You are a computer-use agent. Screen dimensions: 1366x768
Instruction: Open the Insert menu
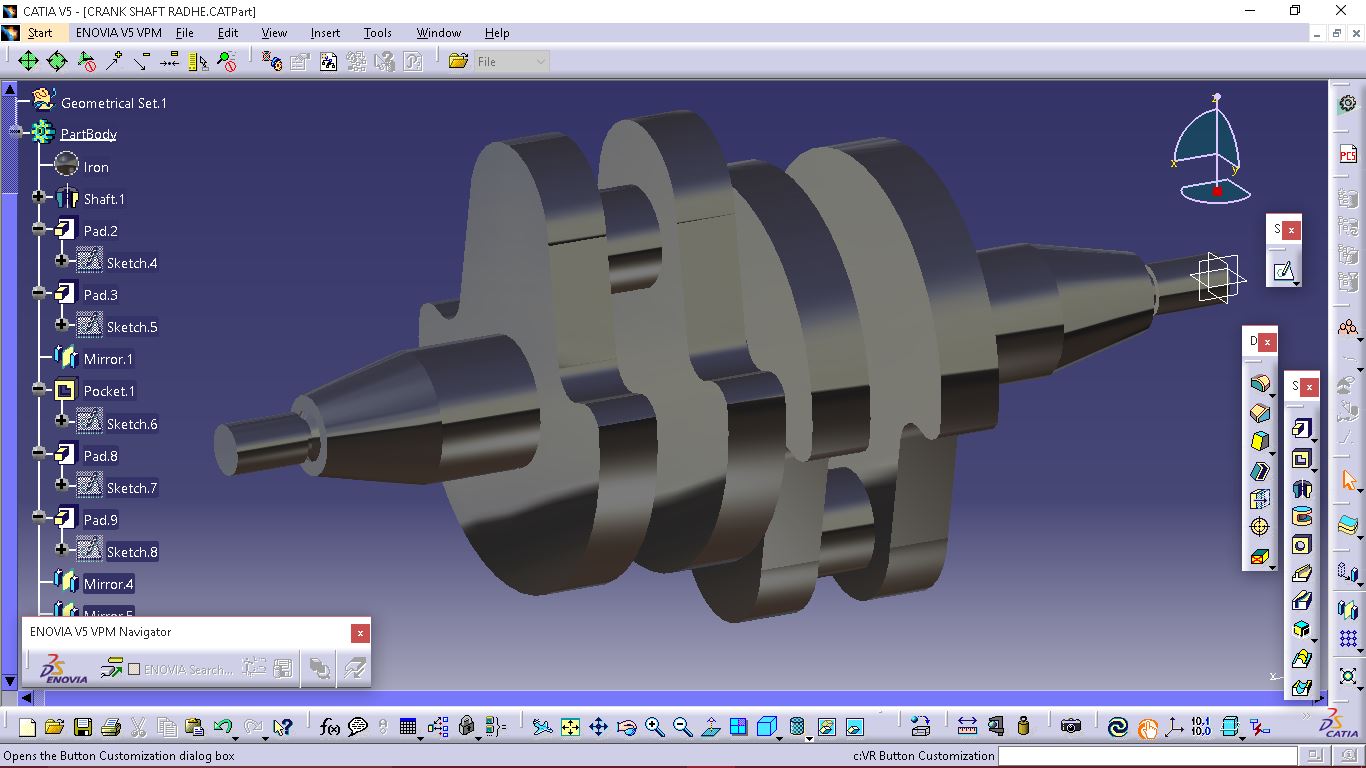pos(325,32)
